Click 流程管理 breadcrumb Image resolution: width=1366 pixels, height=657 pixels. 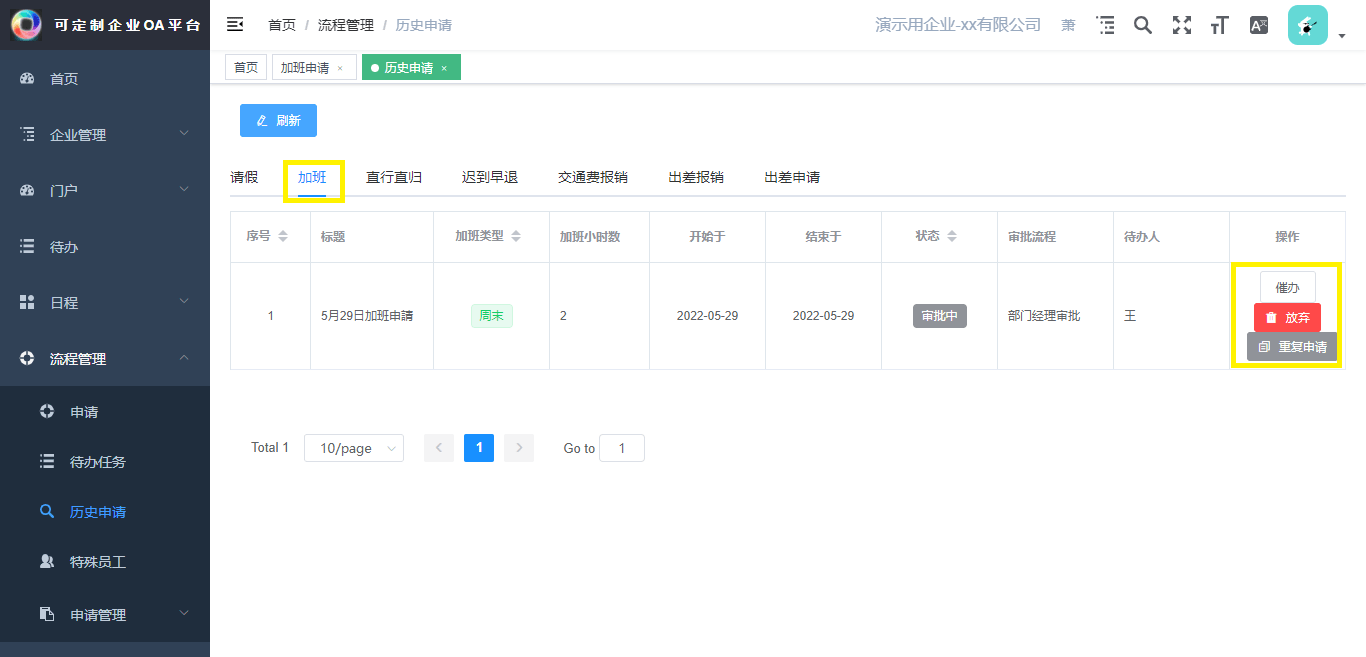[345, 25]
